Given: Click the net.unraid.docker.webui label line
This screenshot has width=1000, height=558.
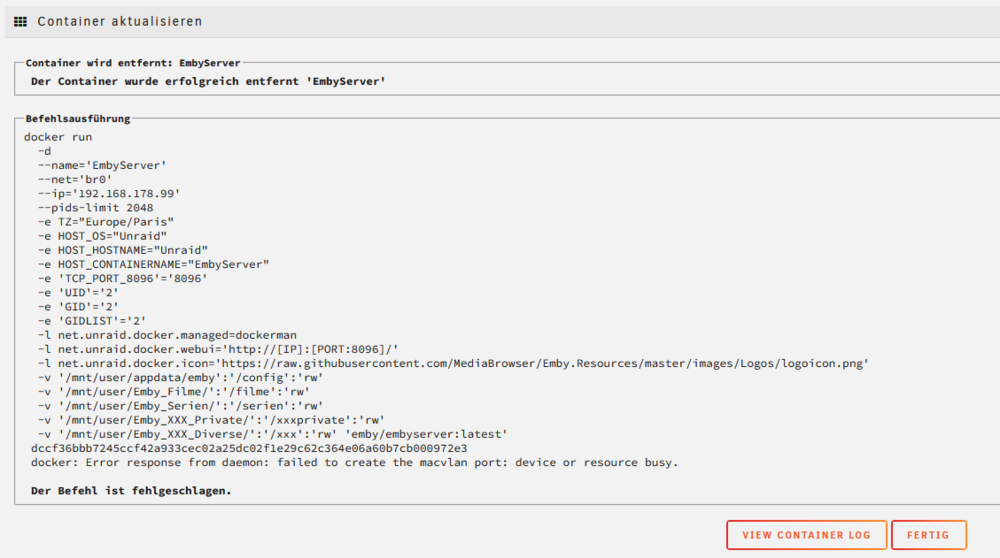Looking at the screenshot, I should (218, 349).
